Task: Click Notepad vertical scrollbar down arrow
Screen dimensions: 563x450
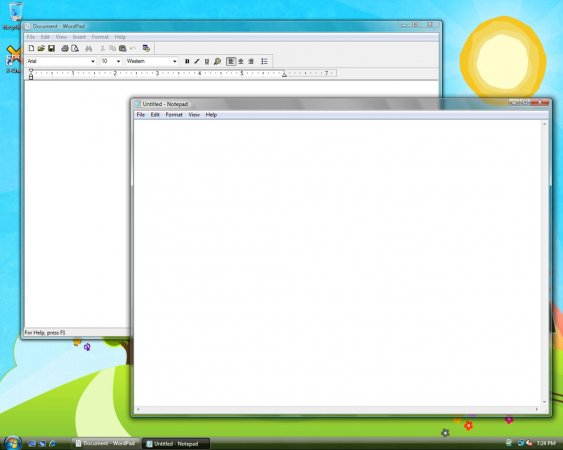Action: click(545, 402)
